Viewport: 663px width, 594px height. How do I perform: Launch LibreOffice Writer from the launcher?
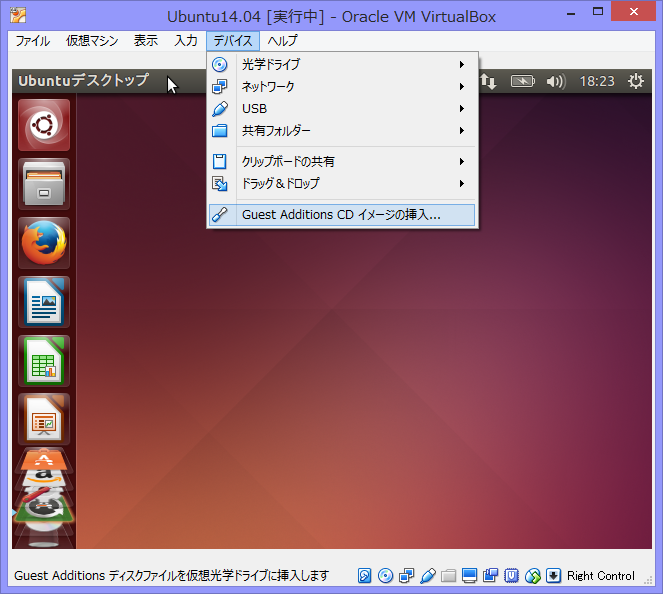point(44,302)
